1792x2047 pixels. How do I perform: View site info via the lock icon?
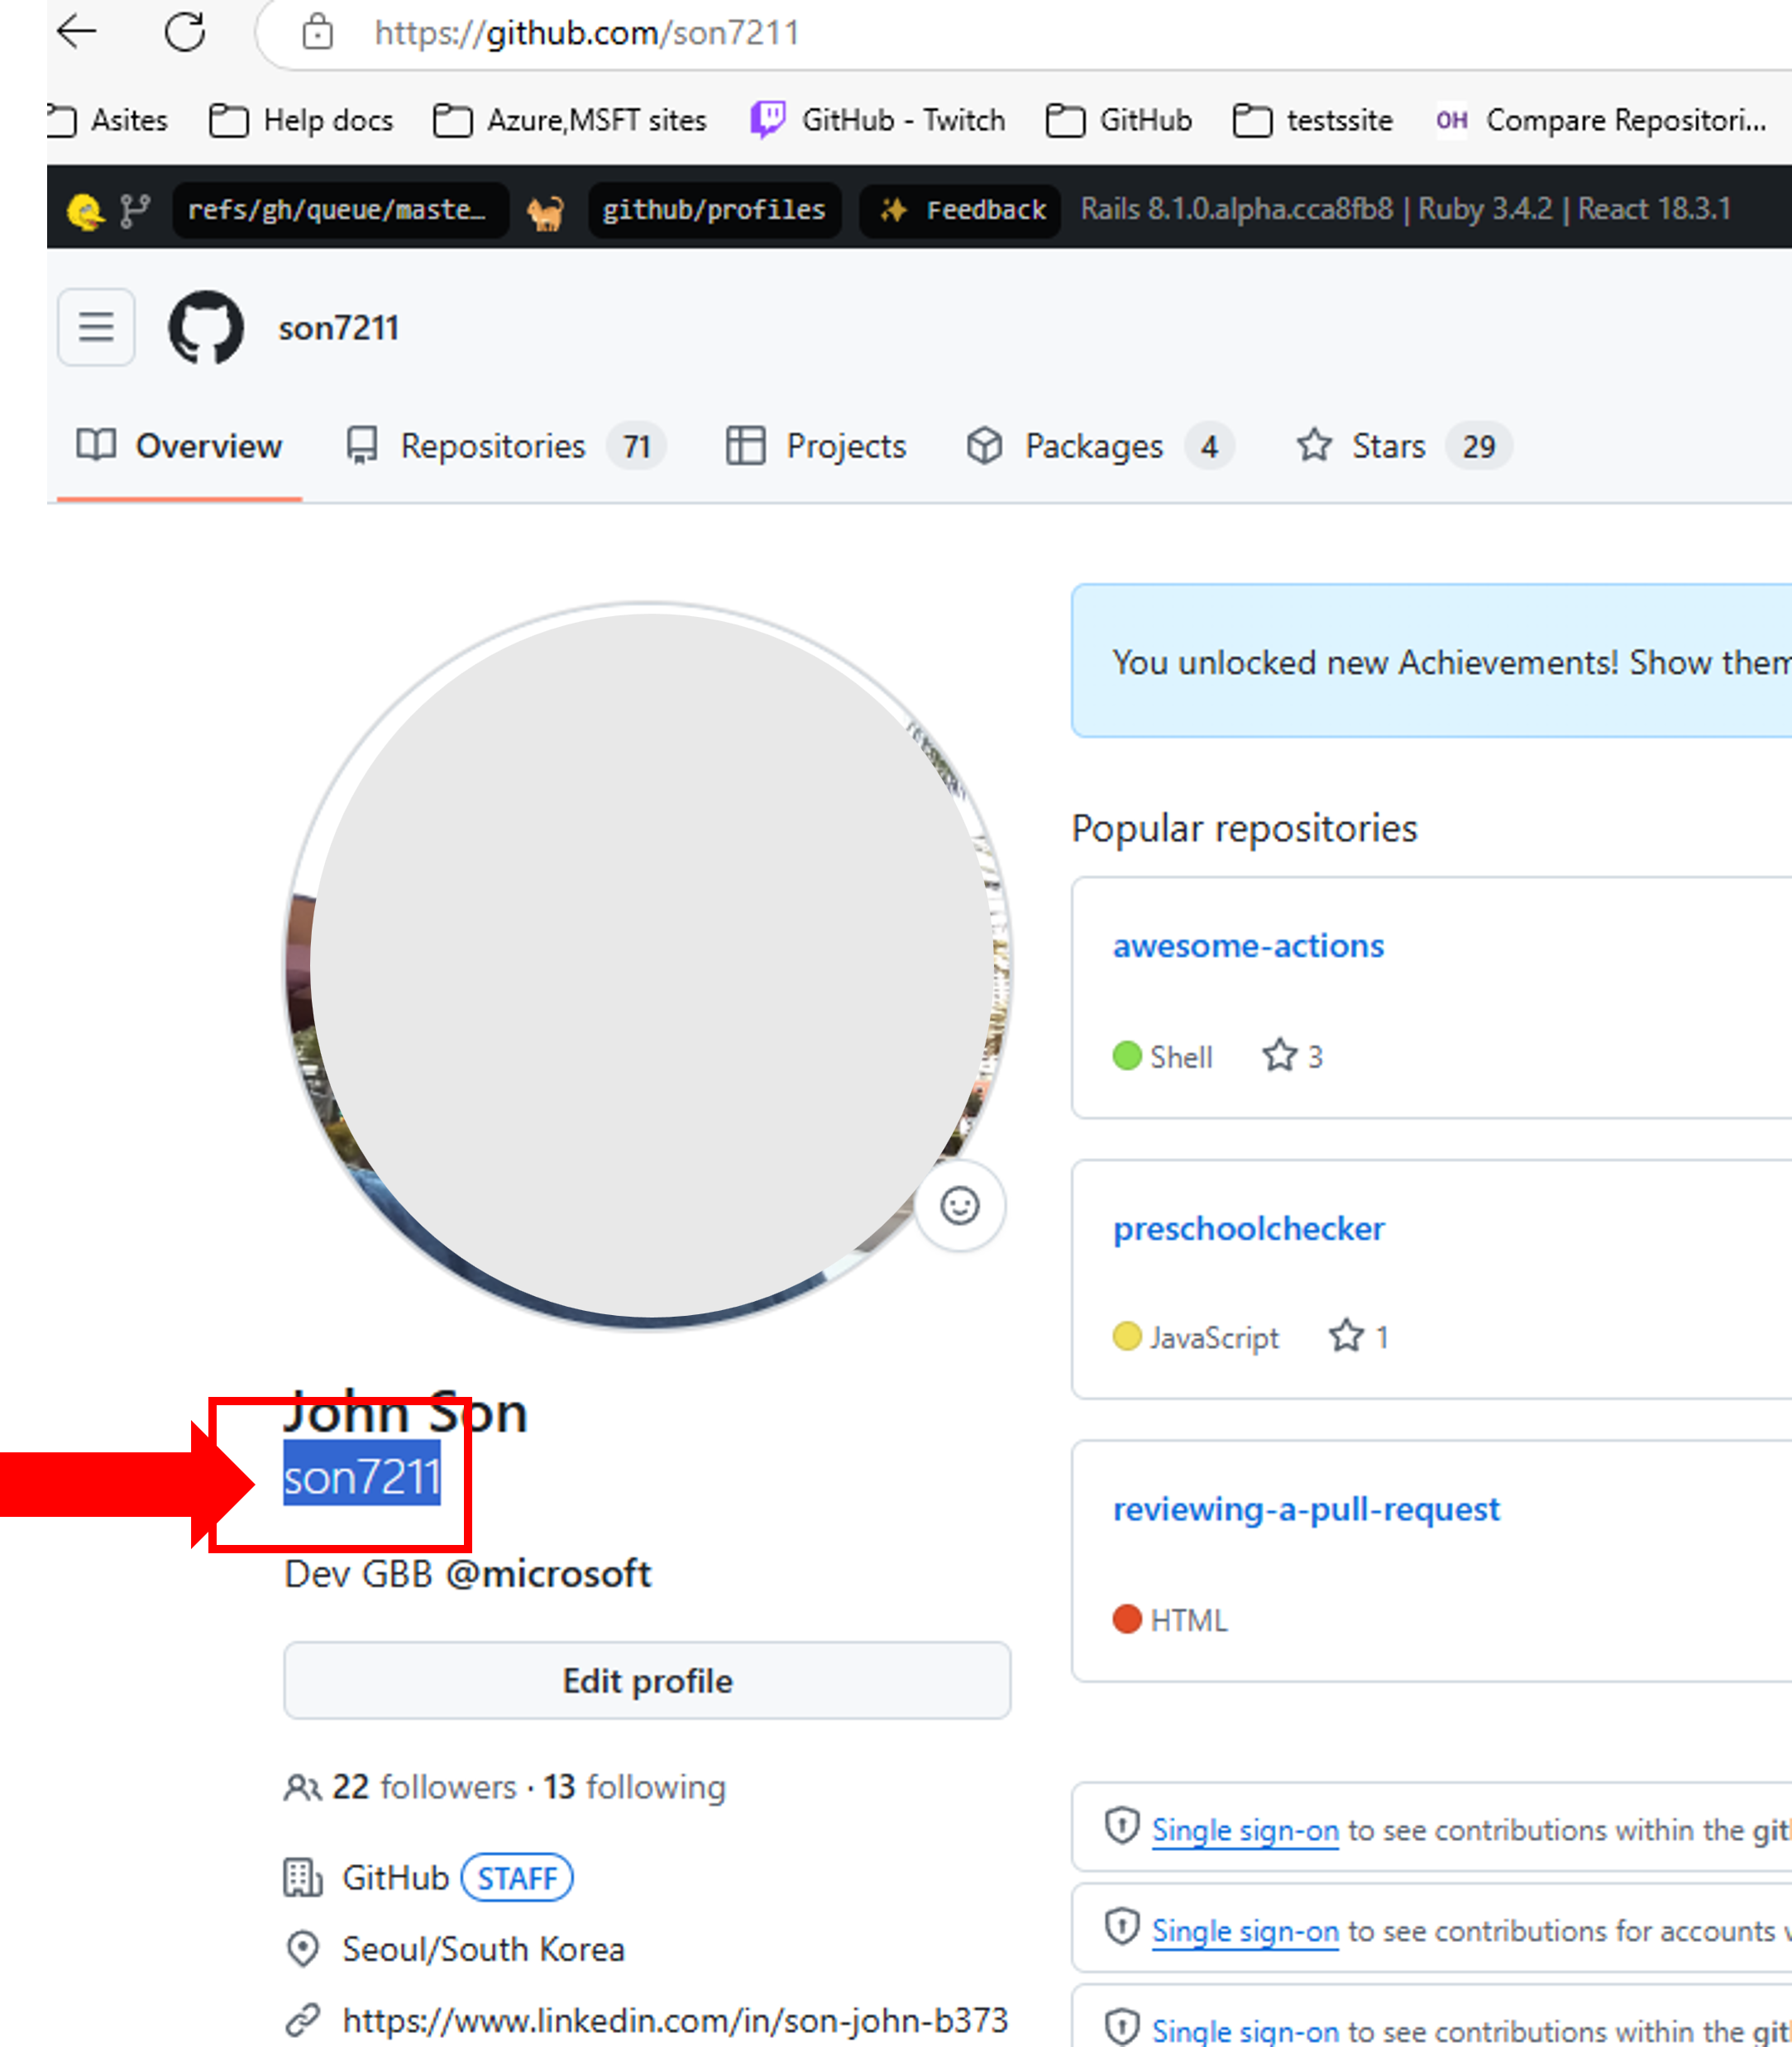[x=317, y=32]
